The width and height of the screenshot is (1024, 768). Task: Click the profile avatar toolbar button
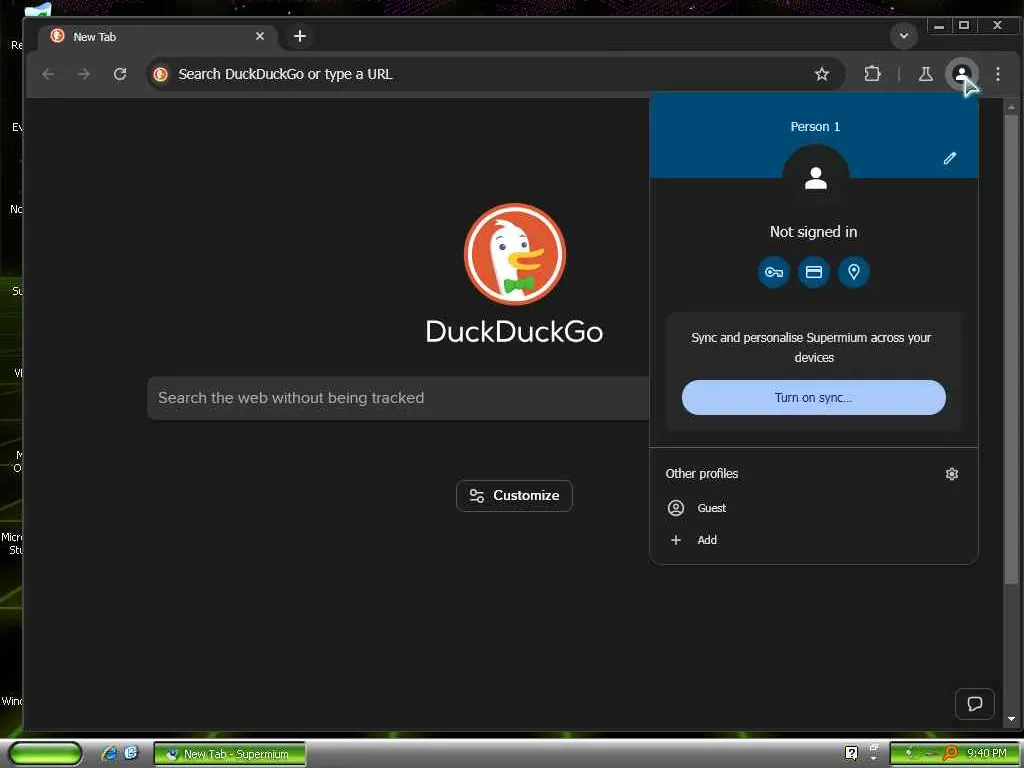[961, 74]
